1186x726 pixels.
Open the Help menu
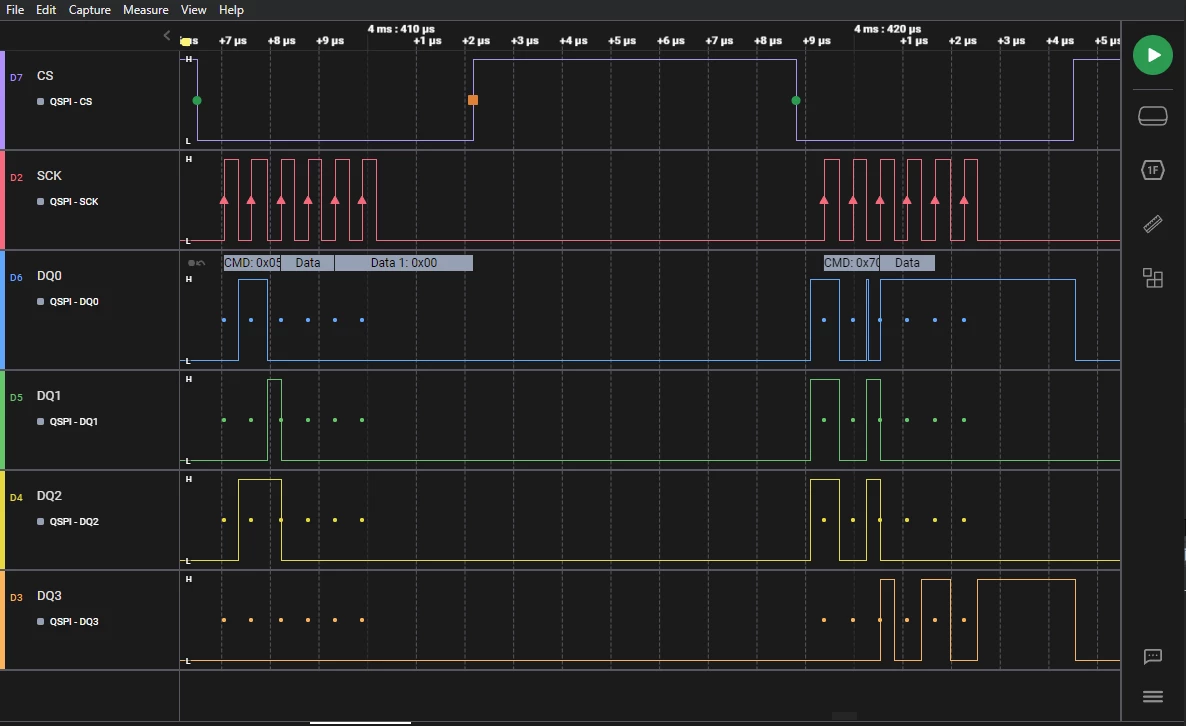tap(231, 10)
